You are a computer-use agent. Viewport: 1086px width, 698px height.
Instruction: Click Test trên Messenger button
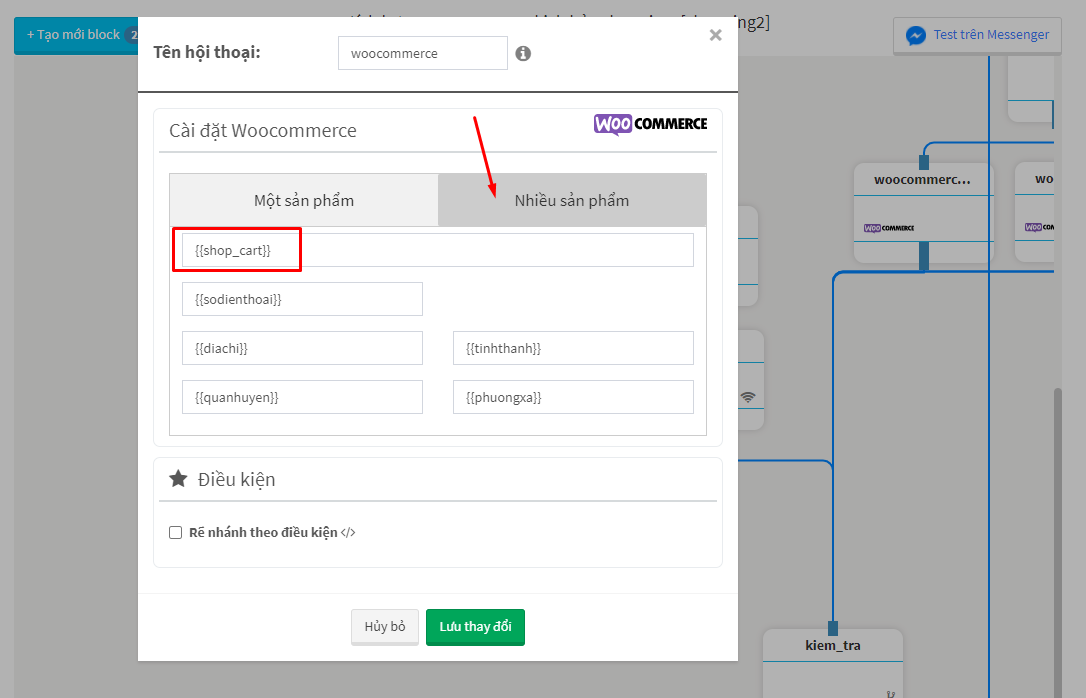977,35
